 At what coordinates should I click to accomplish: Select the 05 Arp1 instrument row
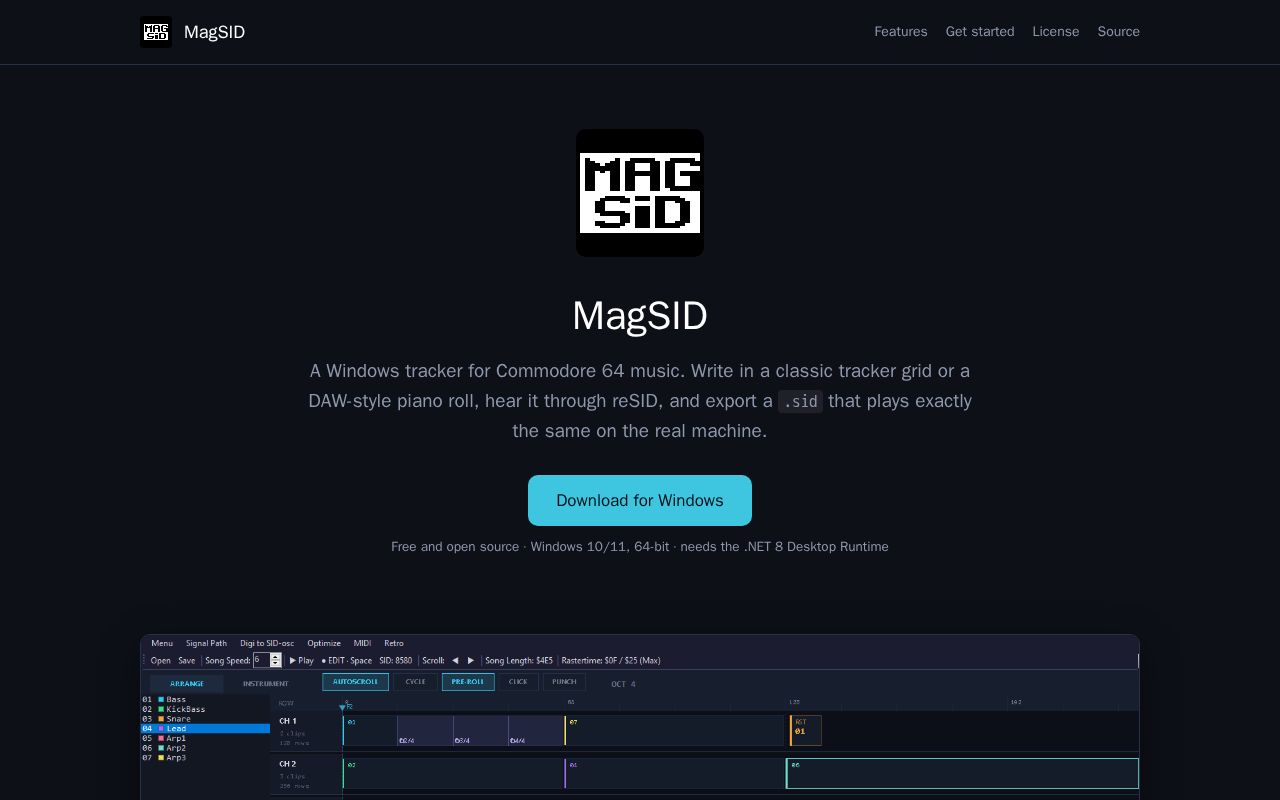205,738
